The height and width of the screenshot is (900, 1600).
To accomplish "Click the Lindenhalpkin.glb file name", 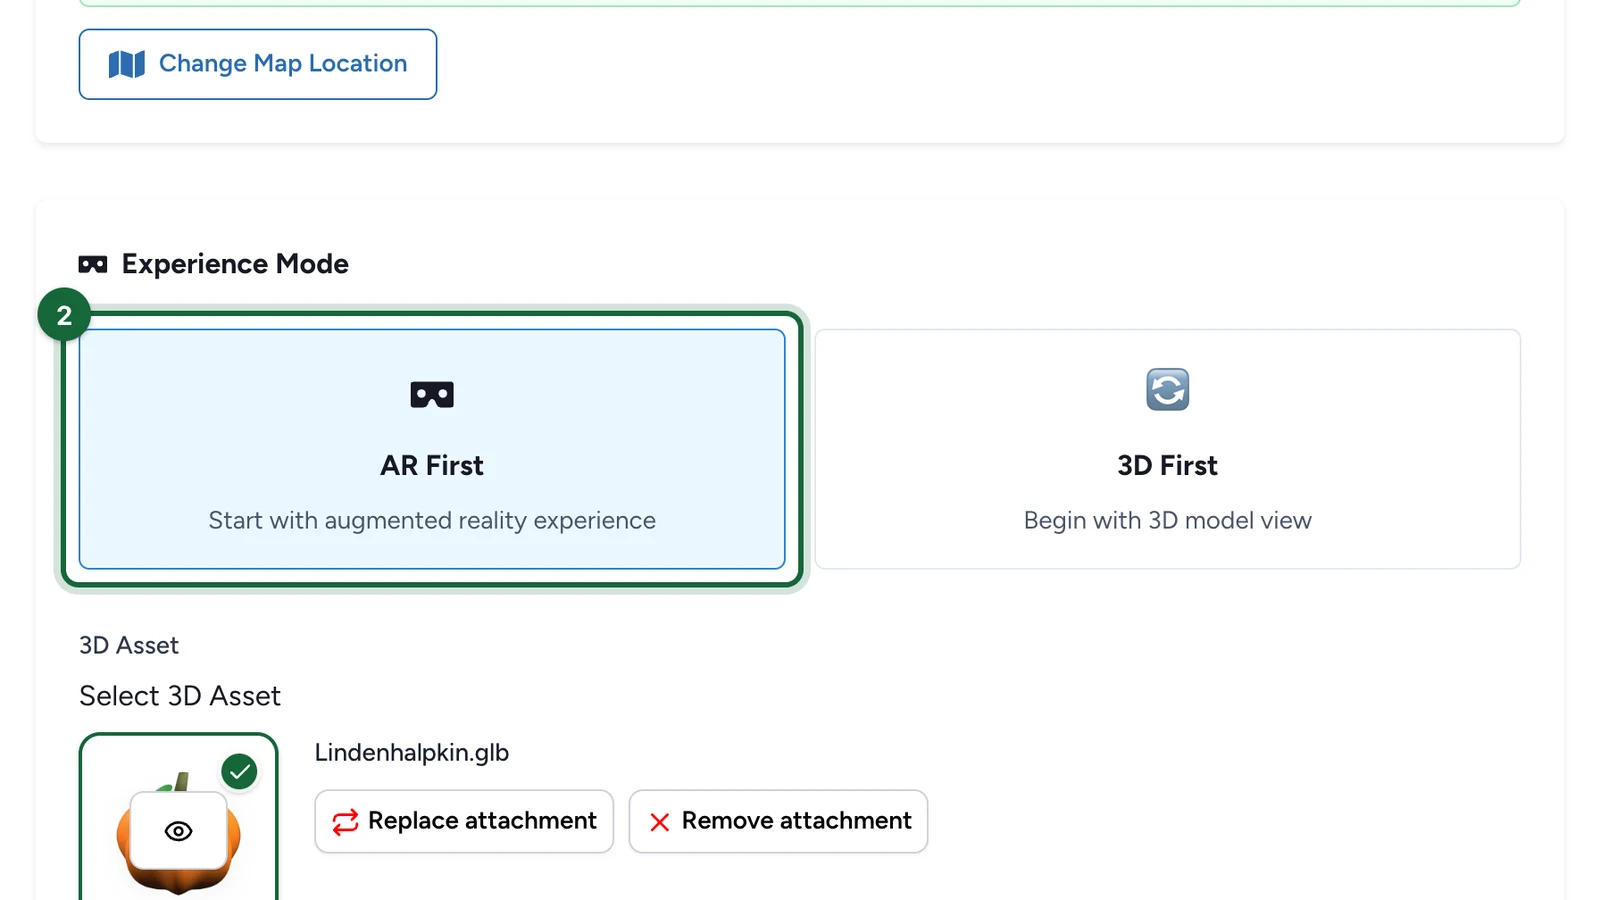I will 412,752.
